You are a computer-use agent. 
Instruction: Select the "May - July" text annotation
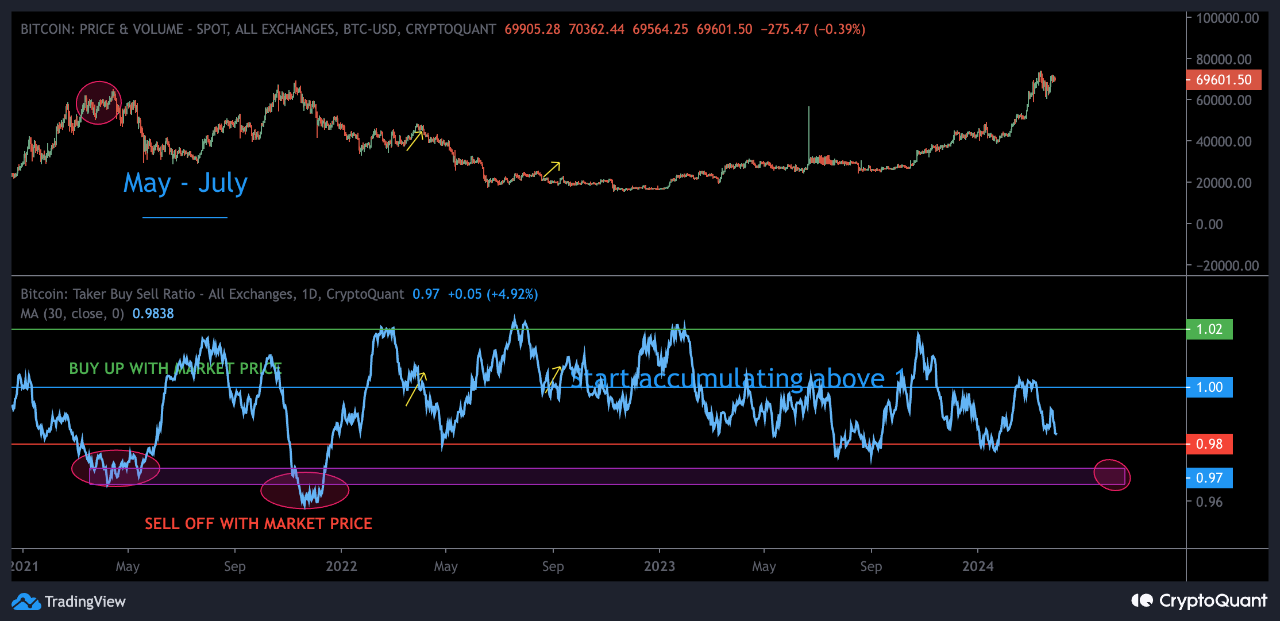click(185, 183)
